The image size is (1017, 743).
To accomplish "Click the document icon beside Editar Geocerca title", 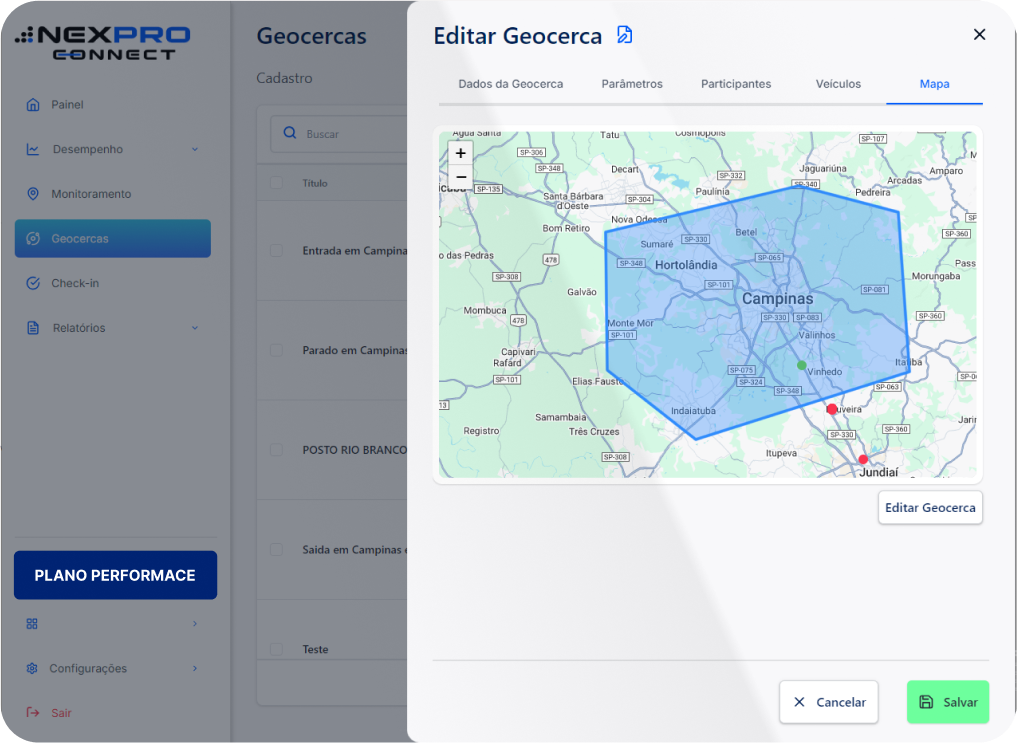I will [624, 36].
